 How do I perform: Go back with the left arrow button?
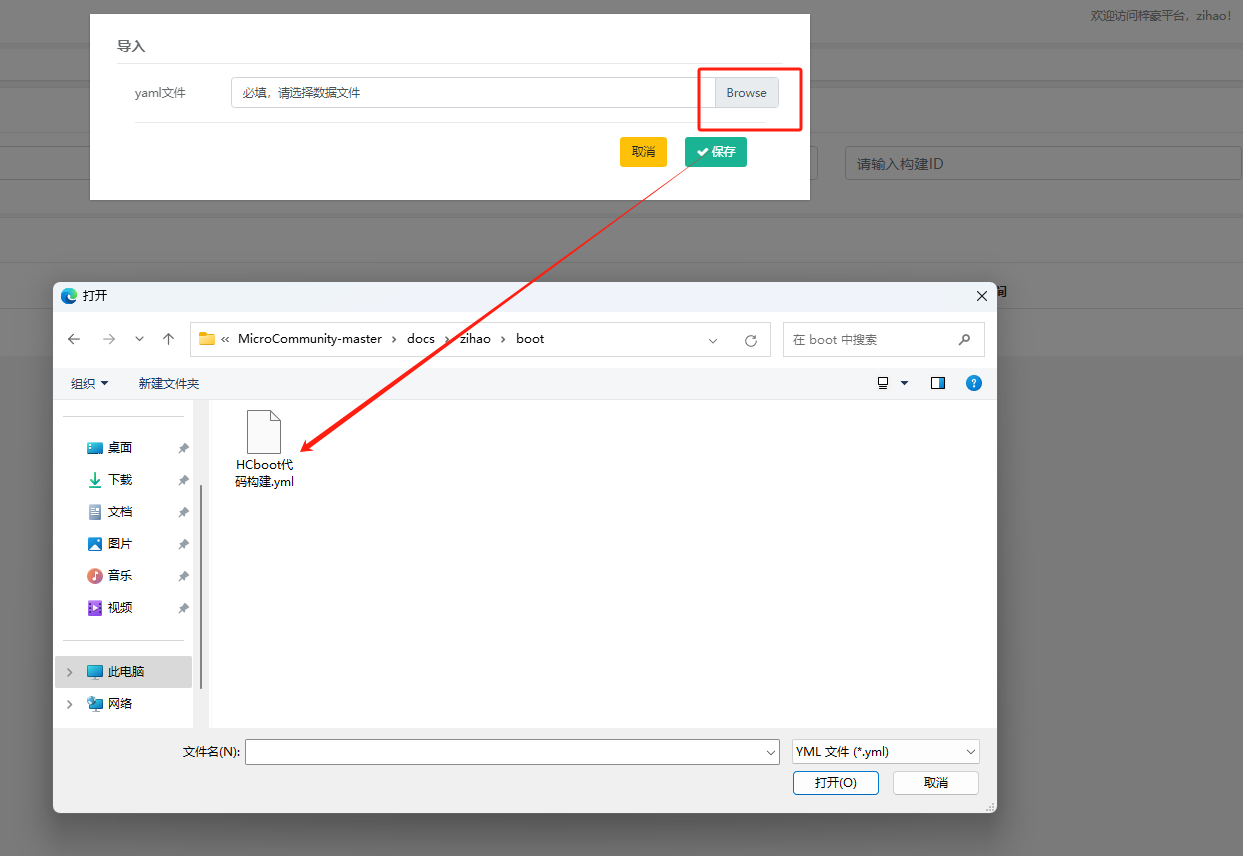pos(74,339)
